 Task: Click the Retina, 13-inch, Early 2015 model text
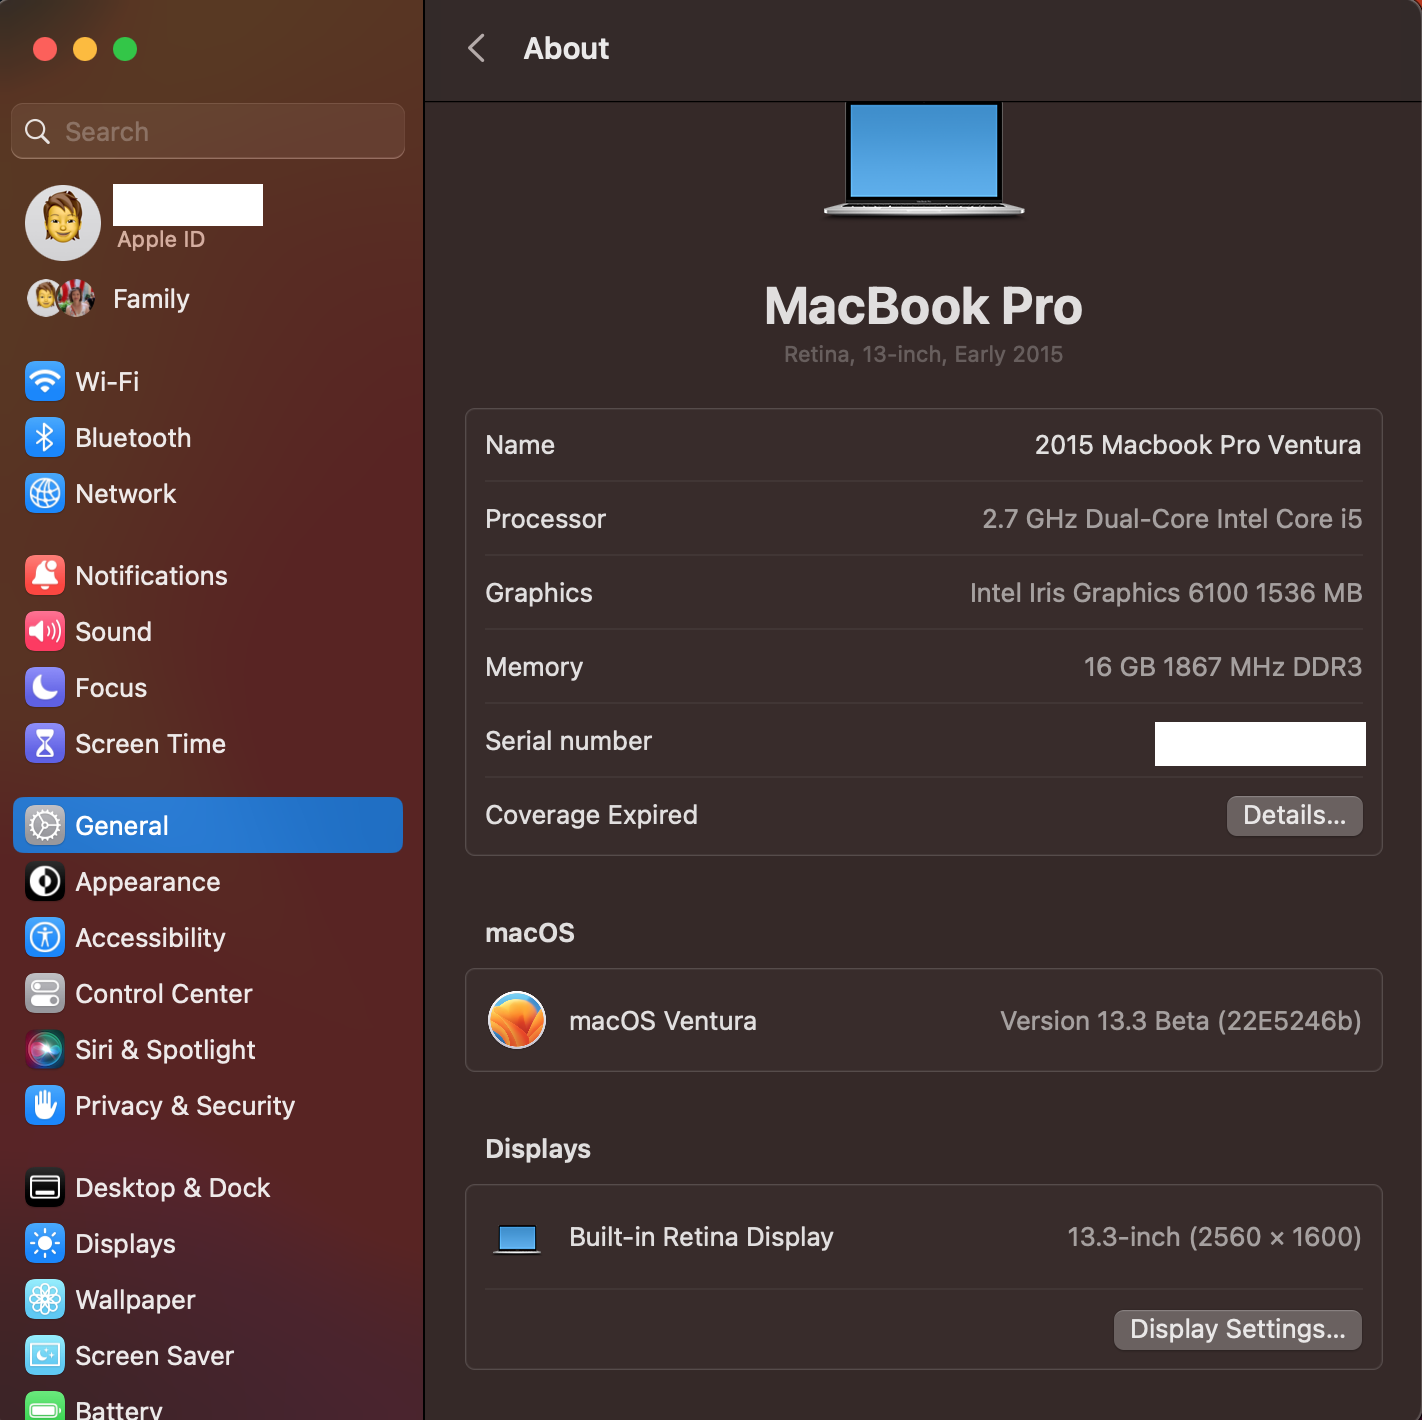coord(923,354)
